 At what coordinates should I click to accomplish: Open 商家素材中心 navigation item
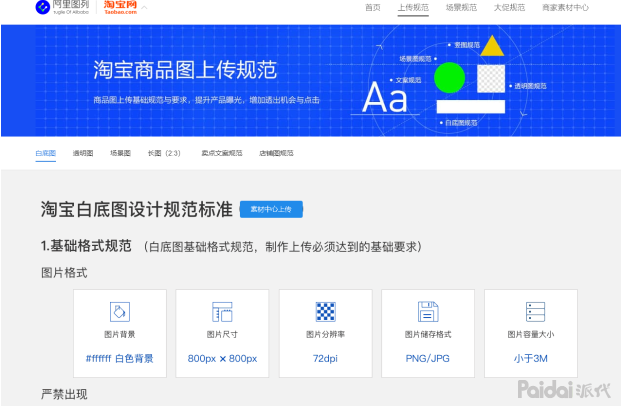[x=565, y=8]
